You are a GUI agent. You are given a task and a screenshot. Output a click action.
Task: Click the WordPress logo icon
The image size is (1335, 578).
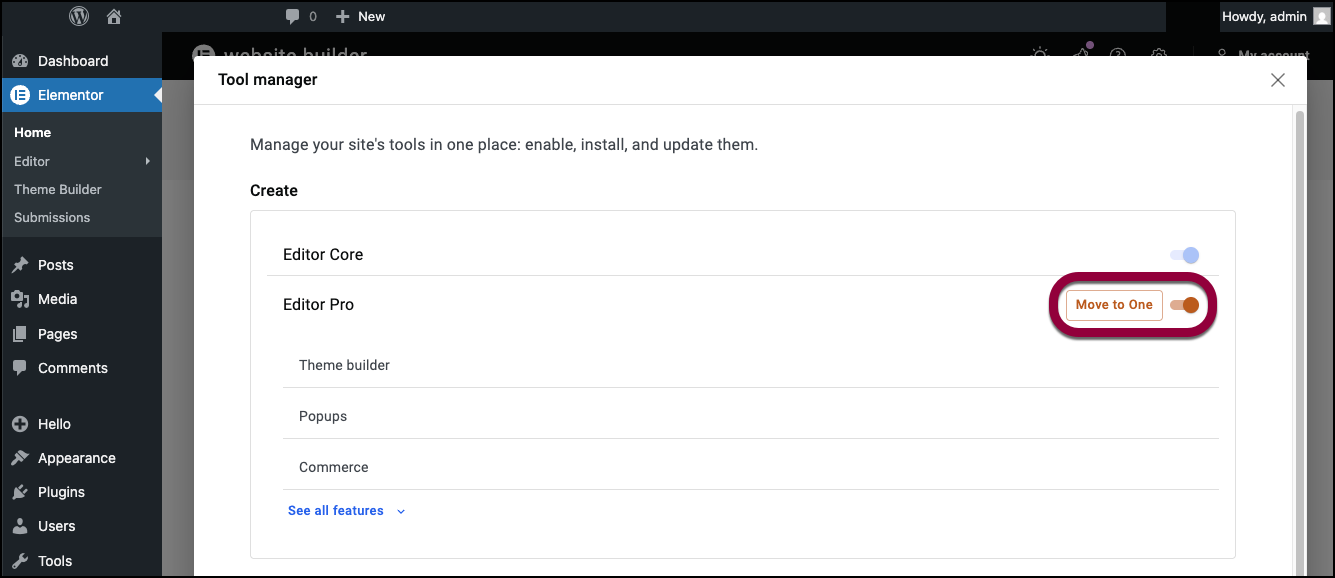(79, 16)
